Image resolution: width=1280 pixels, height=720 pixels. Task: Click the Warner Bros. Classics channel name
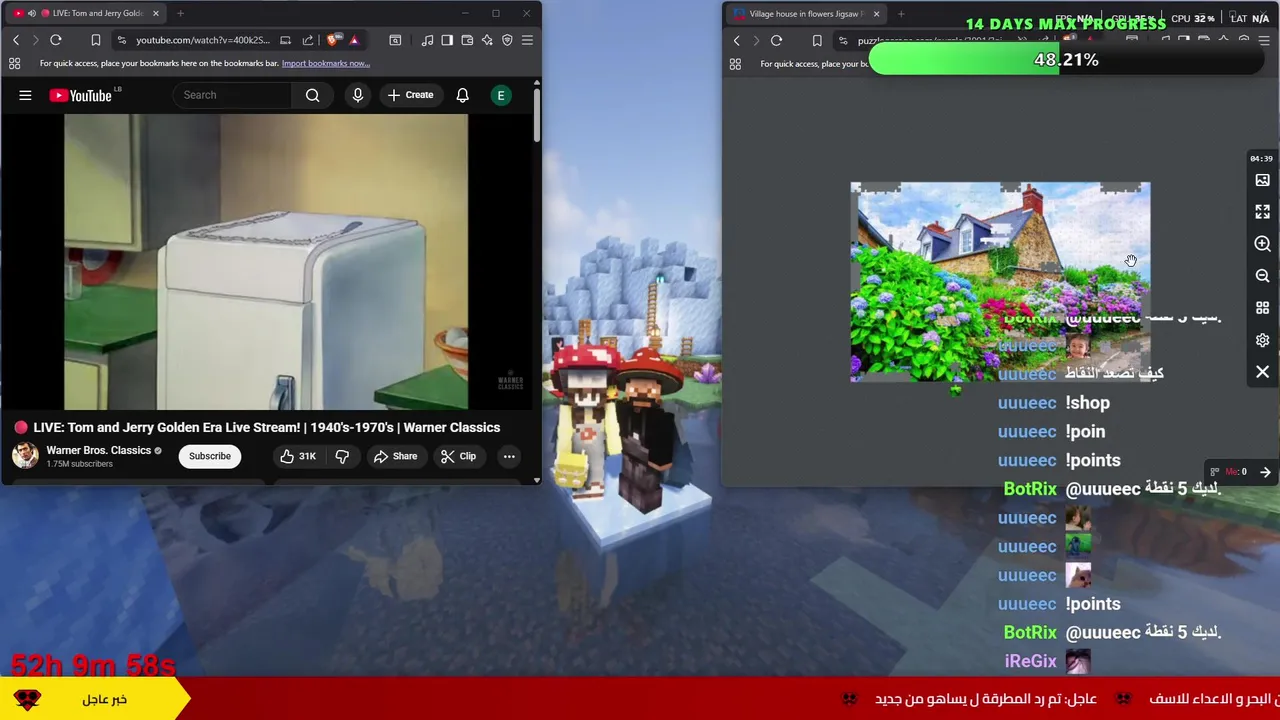pyautogui.click(x=98, y=450)
